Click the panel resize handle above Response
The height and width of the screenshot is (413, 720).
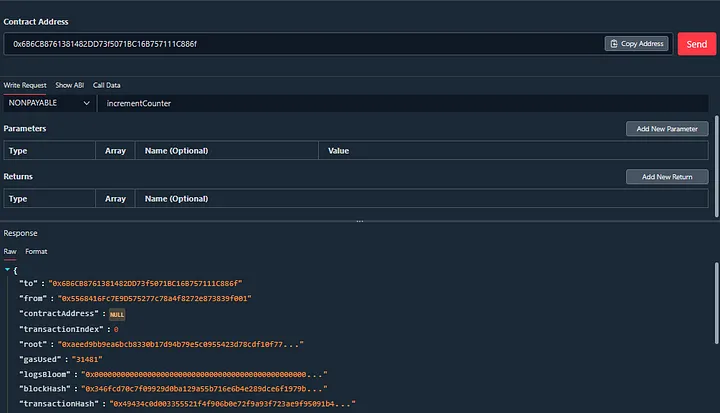point(359,221)
